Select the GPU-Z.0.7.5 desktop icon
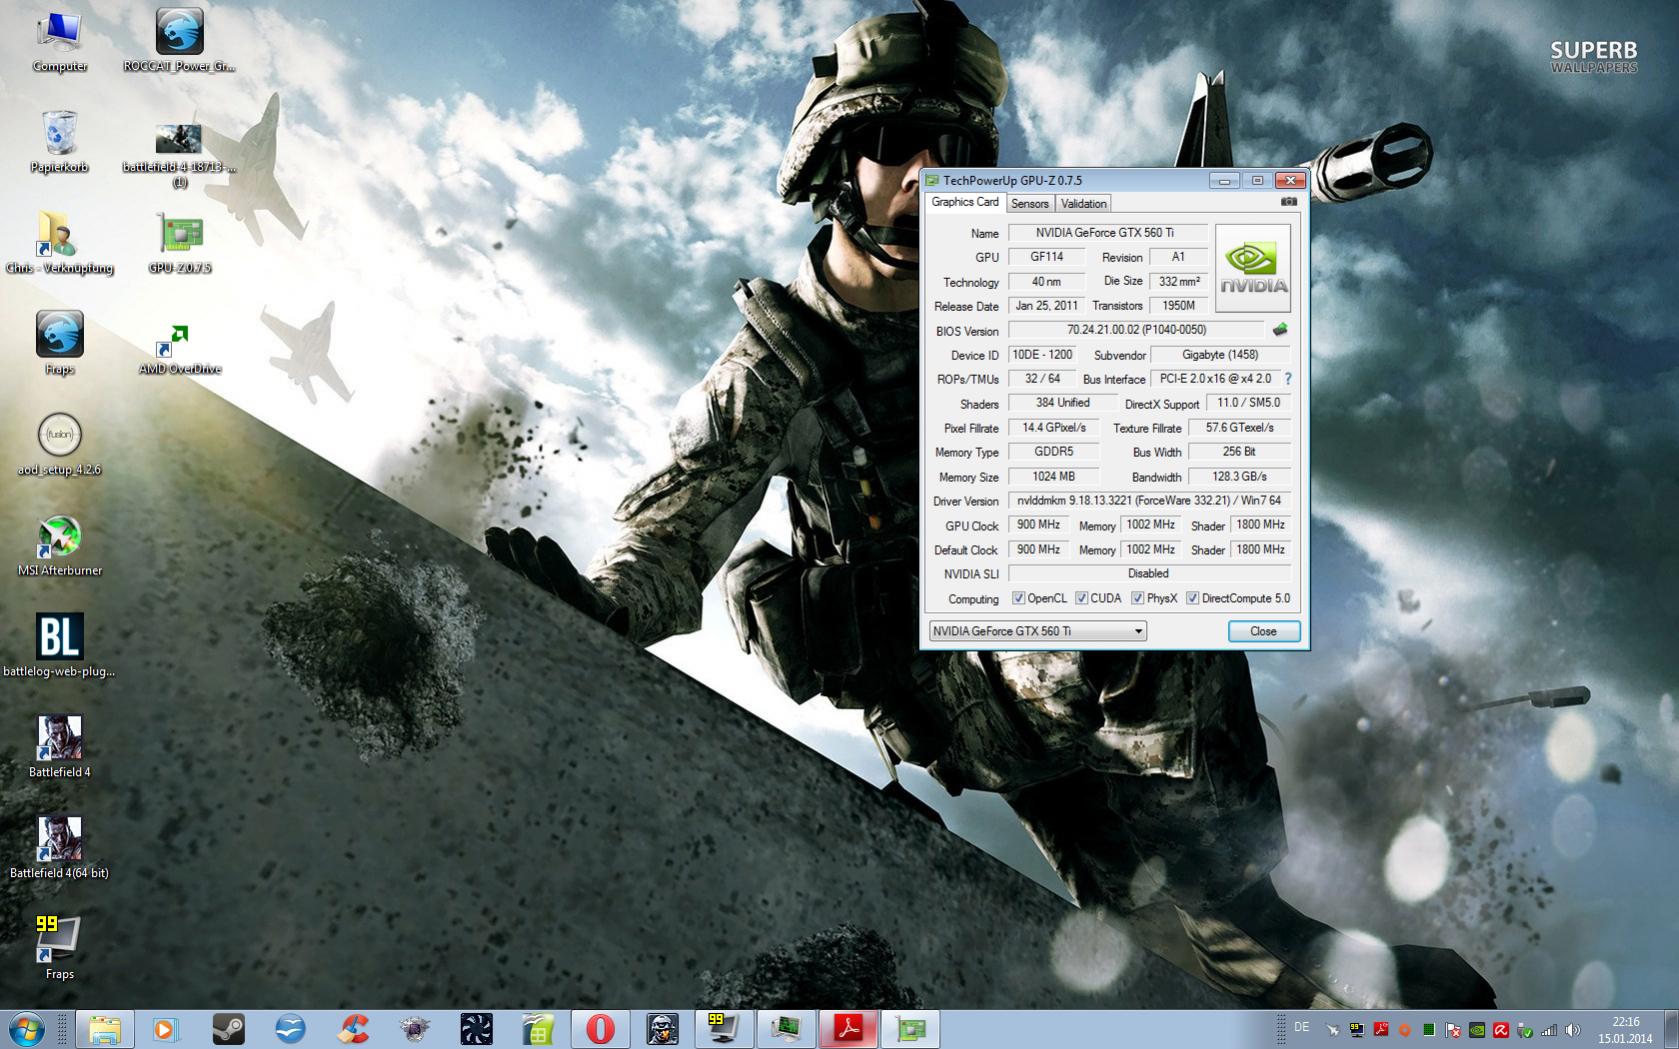Image resolution: width=1679 pixels, height=1049 pixels. point(180,244)
